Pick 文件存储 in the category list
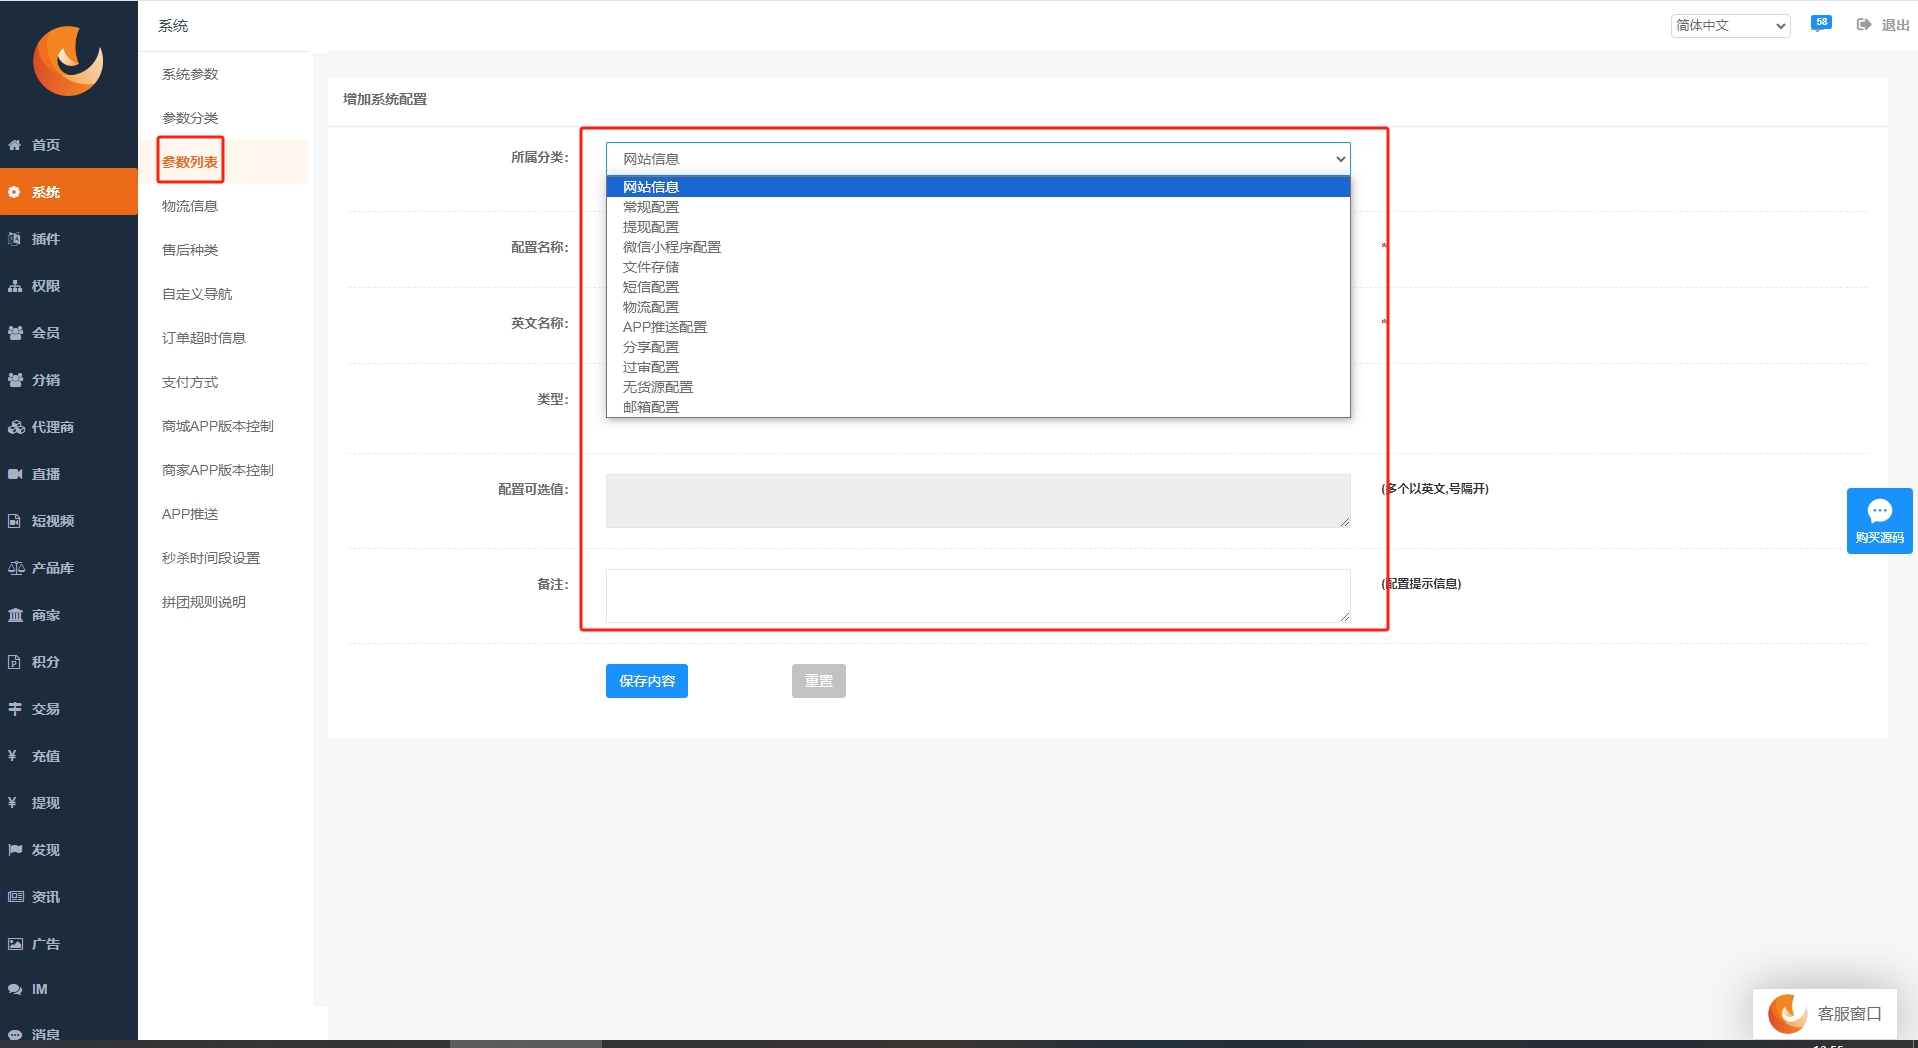 point(978,267)
